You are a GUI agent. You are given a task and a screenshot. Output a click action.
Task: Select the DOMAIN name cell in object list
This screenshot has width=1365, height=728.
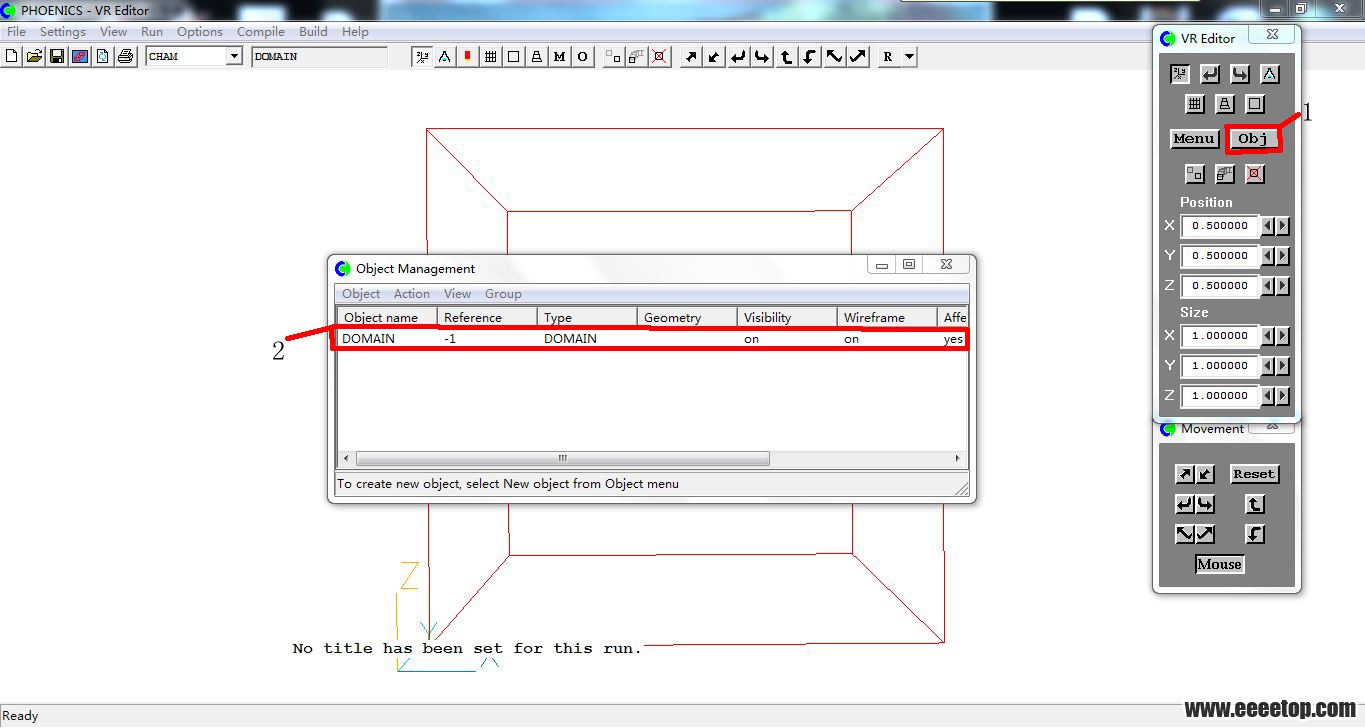[368, 339]
